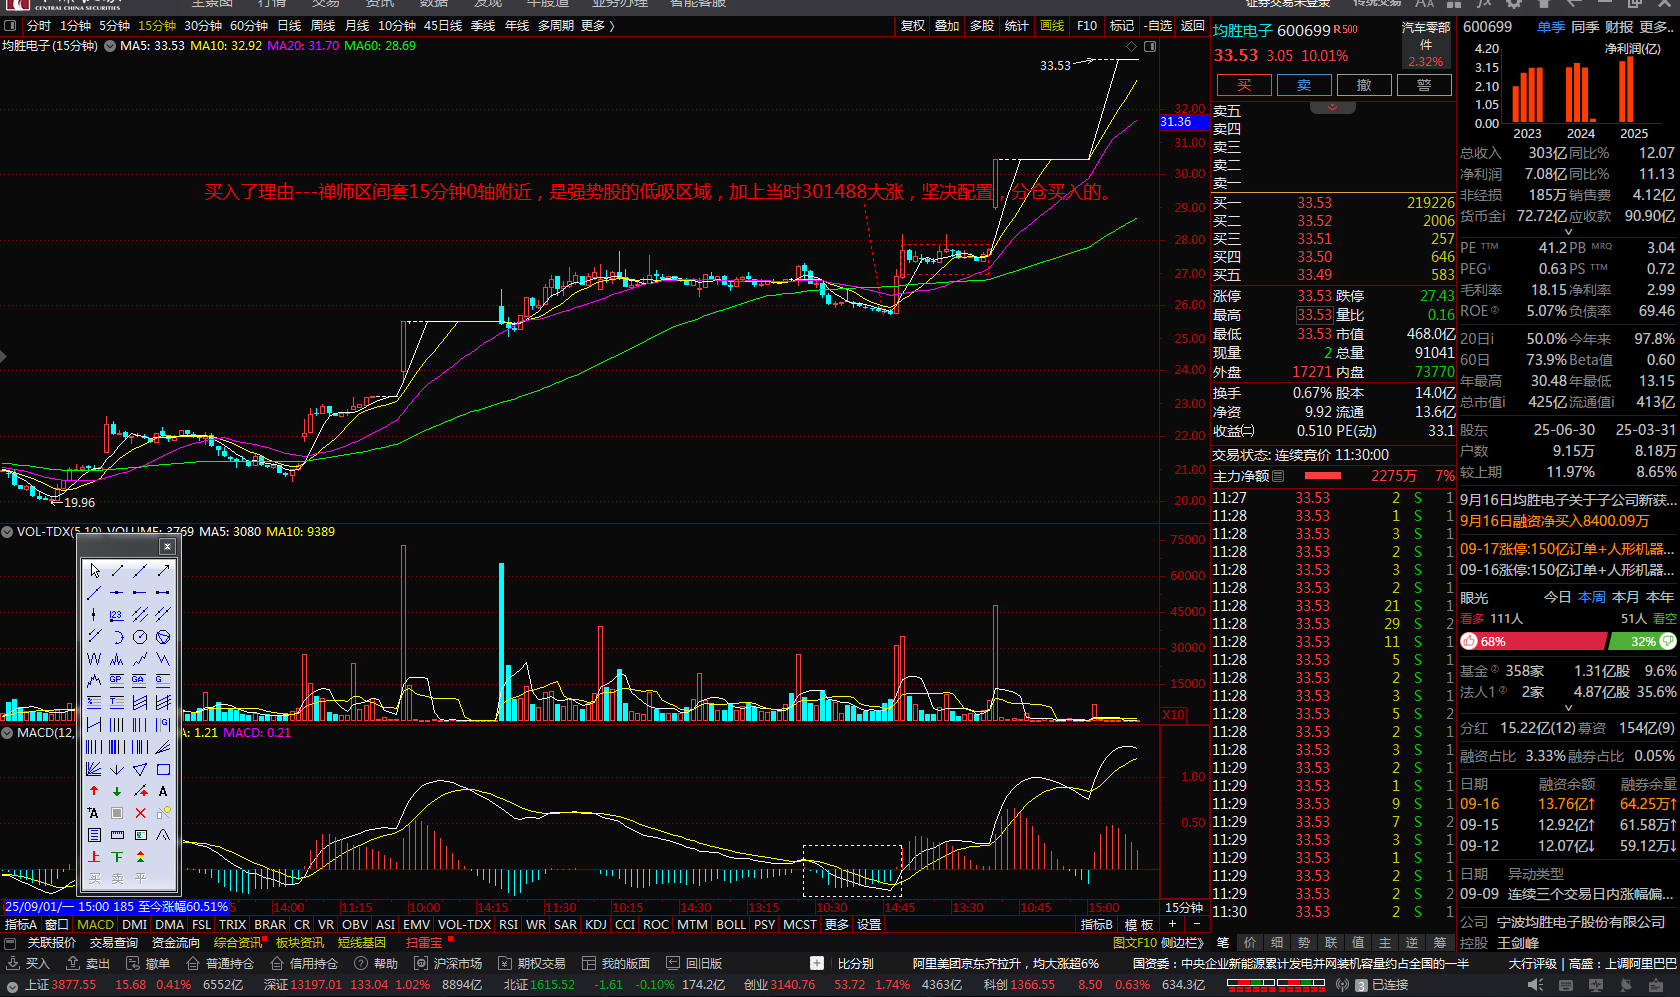Insert a red up-arrow marker
Viewport: 1680px width, 997px height.
point(94,791)
